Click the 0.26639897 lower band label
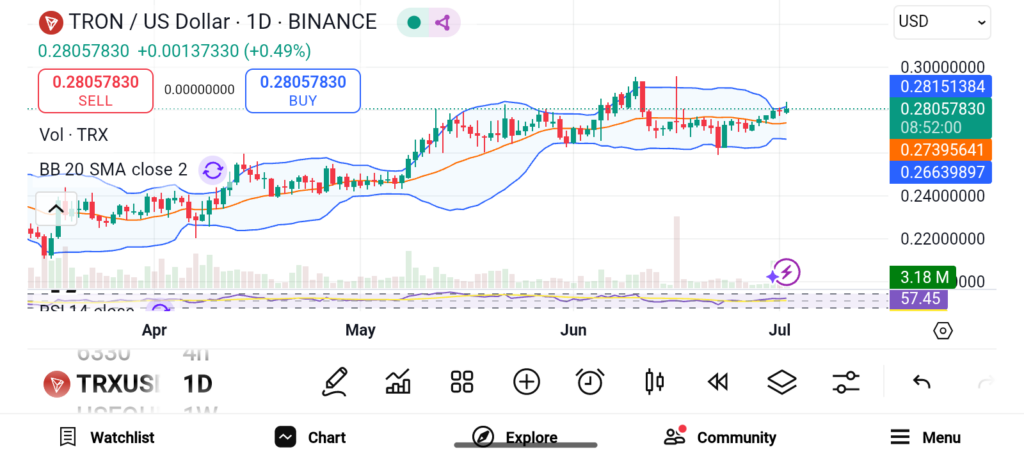The image size is (1024, 461). [x=940, y=172]
